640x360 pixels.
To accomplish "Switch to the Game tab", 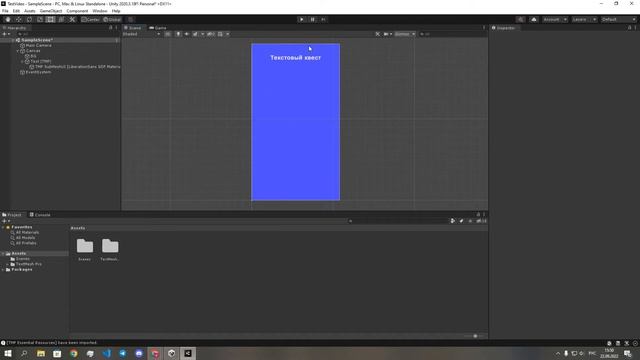I will tap(158, 28).
